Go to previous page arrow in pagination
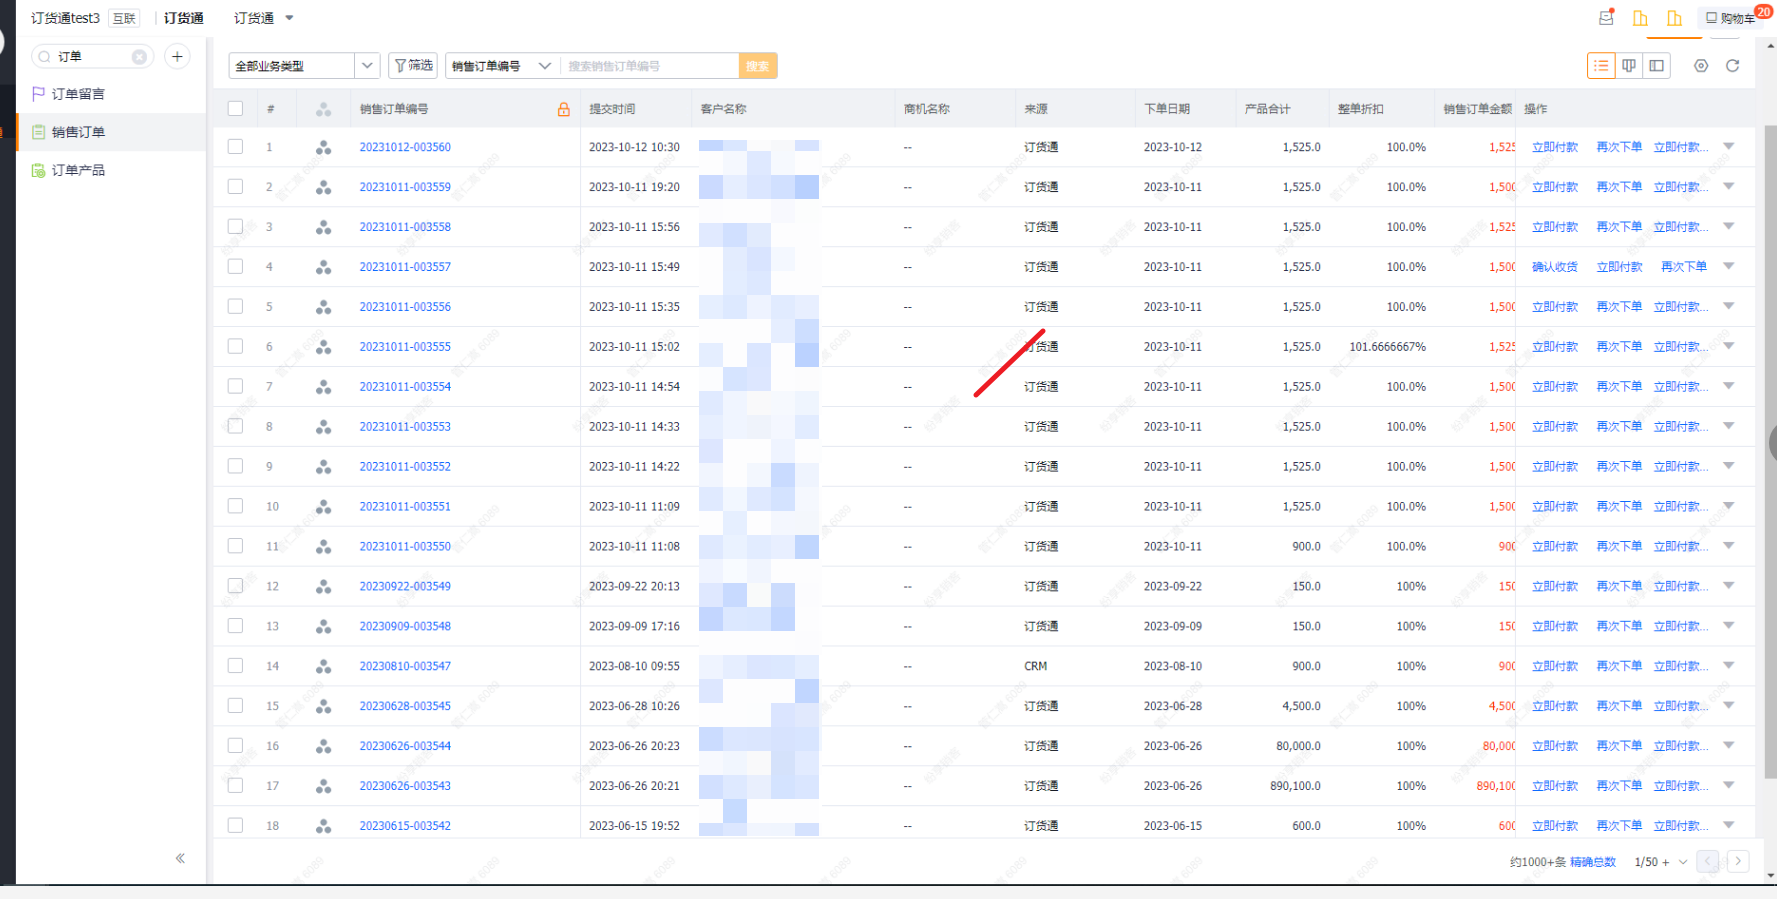 coord(1708,861)
